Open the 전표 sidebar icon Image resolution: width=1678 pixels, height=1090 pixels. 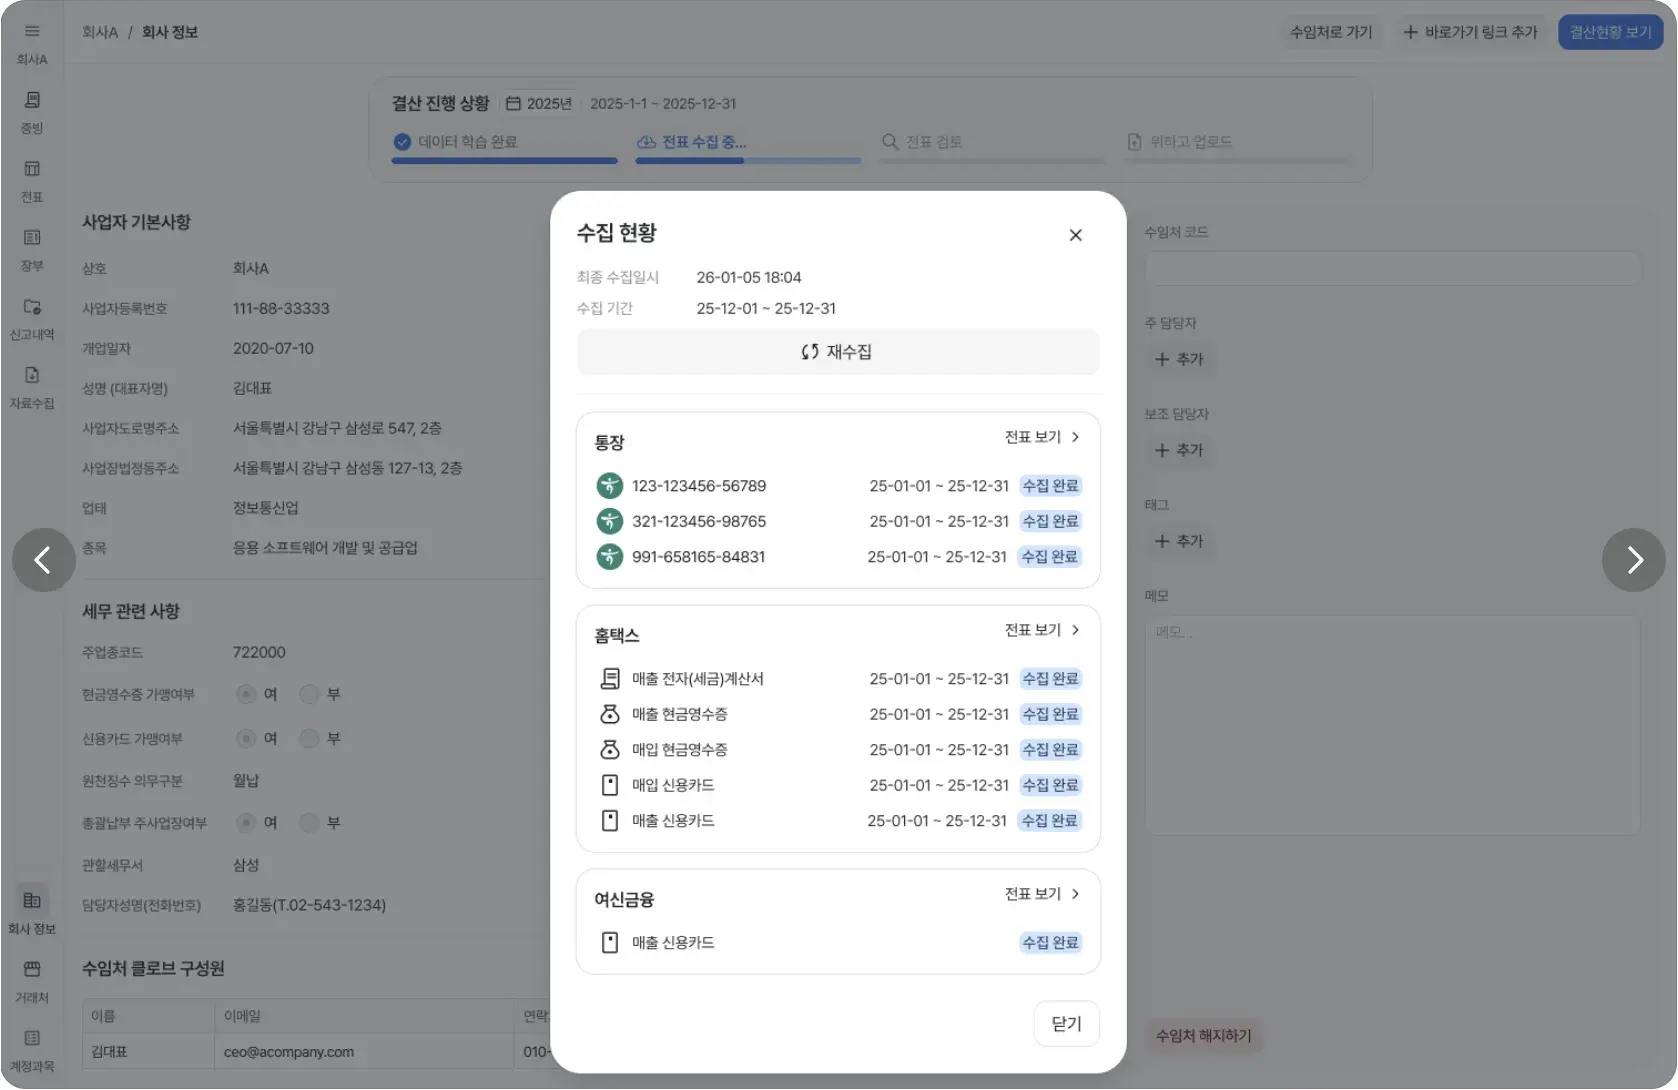[x=32, y=169]
